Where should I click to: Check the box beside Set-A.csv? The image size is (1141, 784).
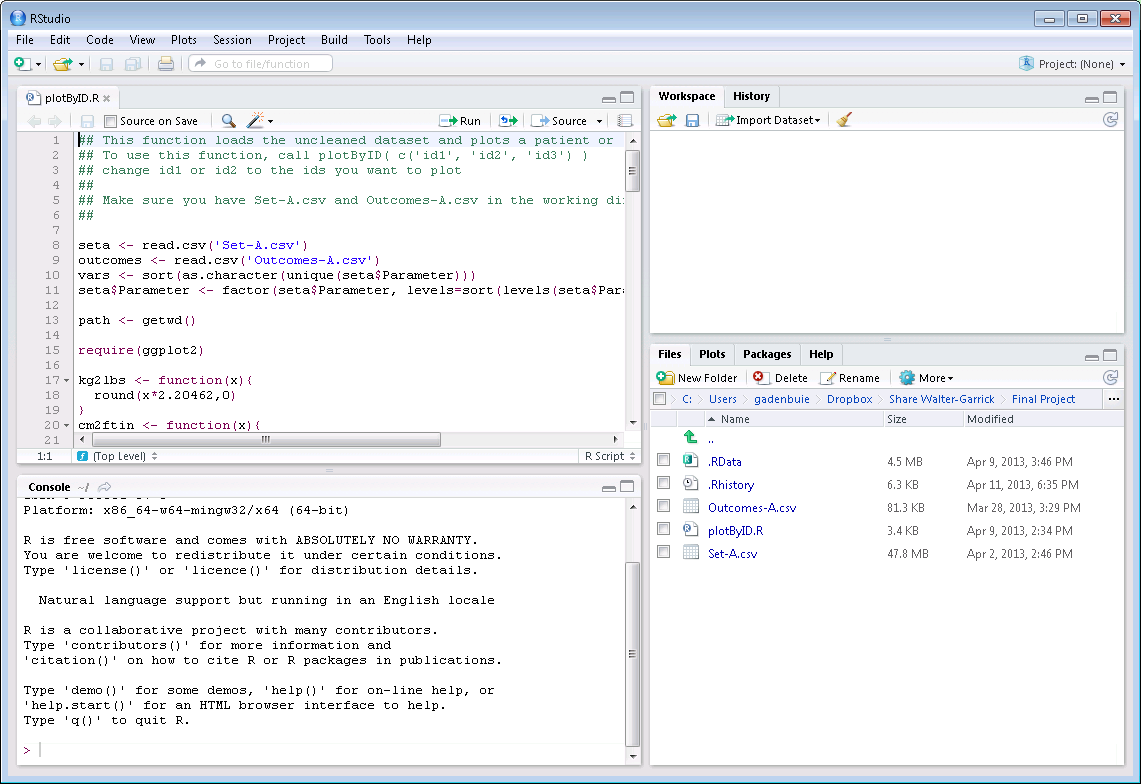click(x=664, y=553)
